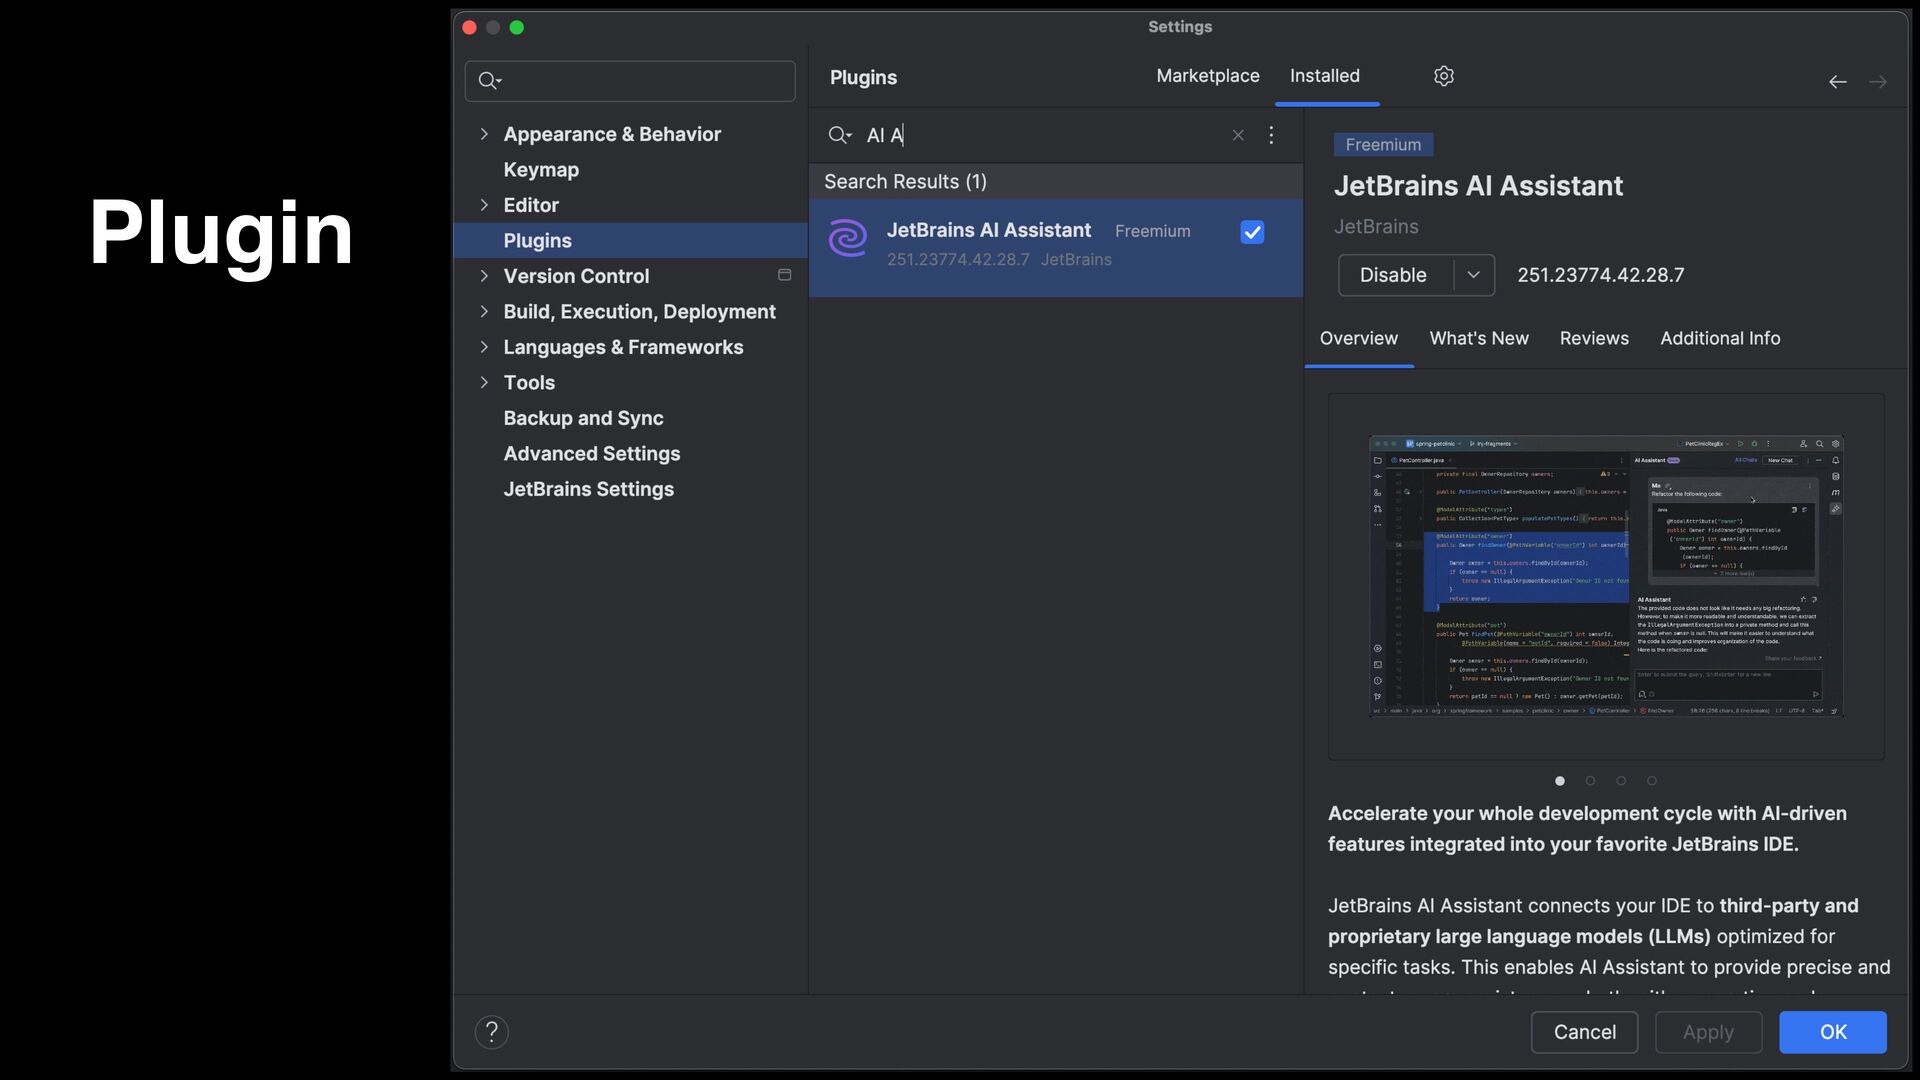Clear the plugin search field text
The image size is (1920, 1080).
tap(1238, 135)
